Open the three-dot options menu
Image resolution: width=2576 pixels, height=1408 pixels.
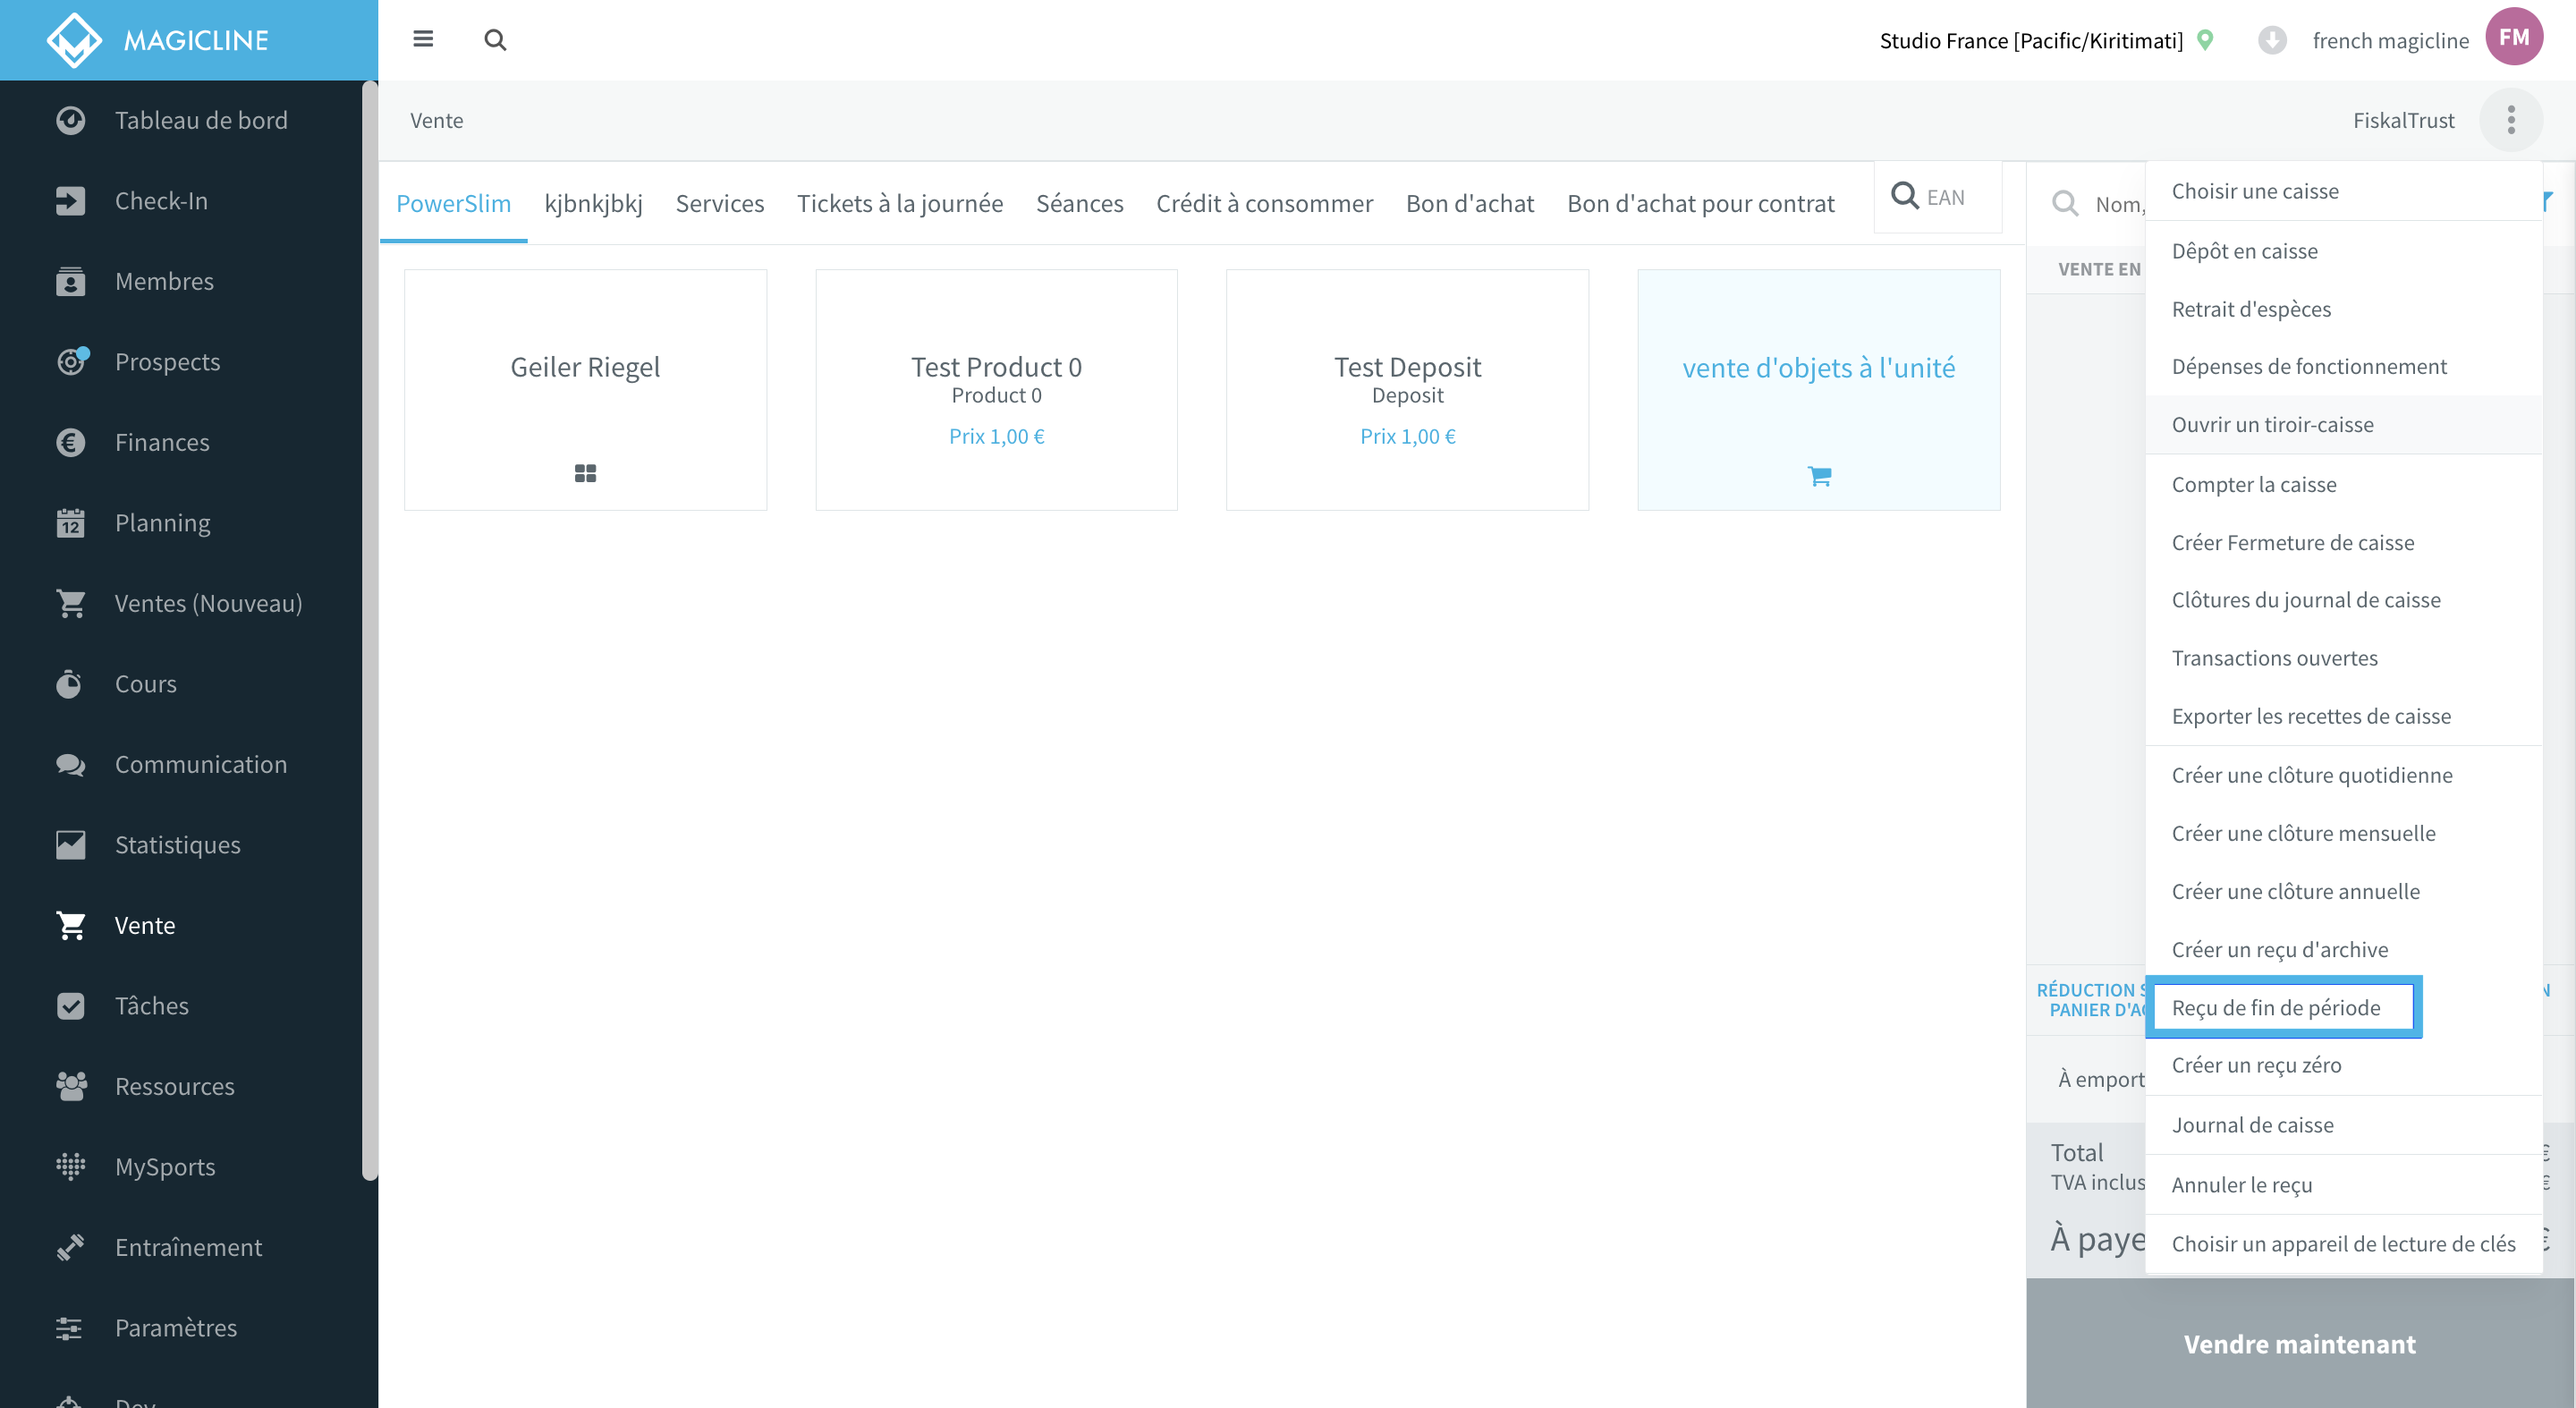click(2510, 120)
